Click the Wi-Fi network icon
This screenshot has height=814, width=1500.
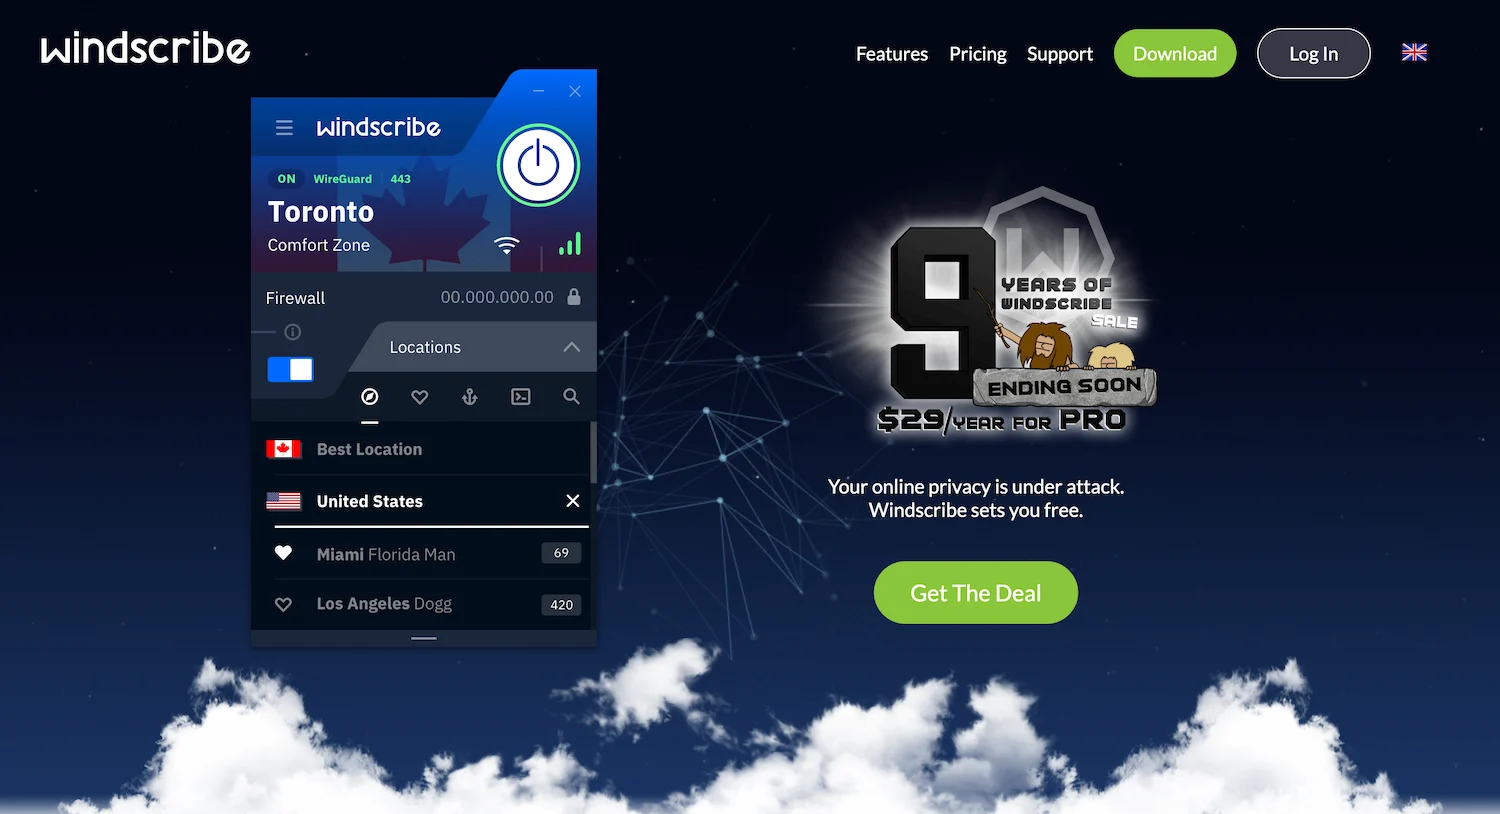click(x=507, y=245)
